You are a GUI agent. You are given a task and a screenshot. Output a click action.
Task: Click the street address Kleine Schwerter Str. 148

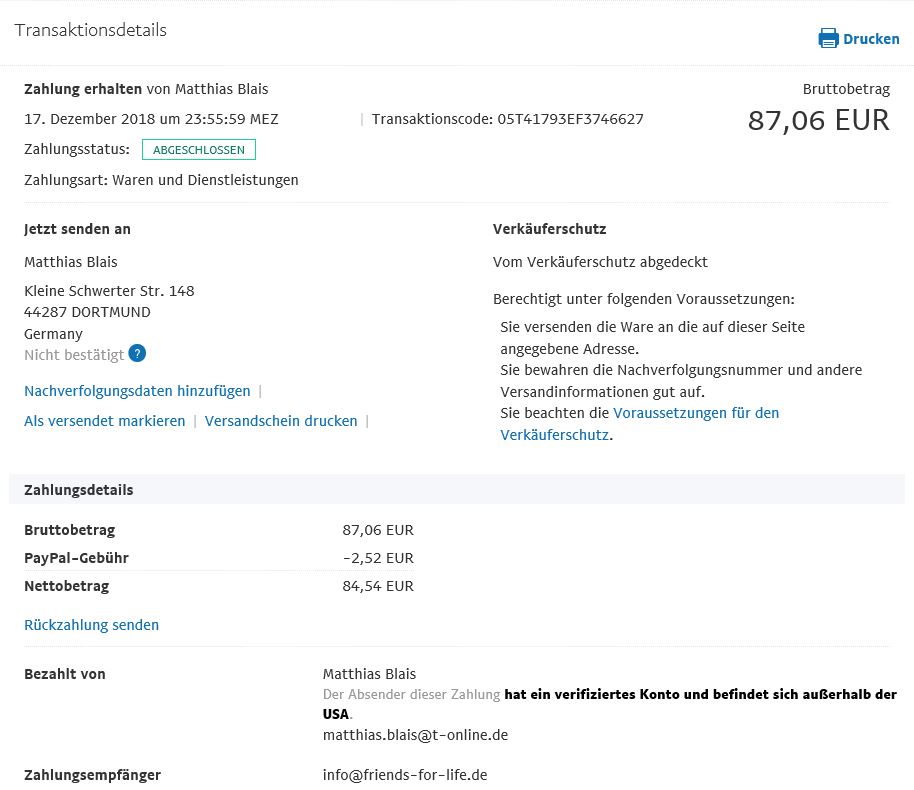pyautogui.click(x=109, y=291)
